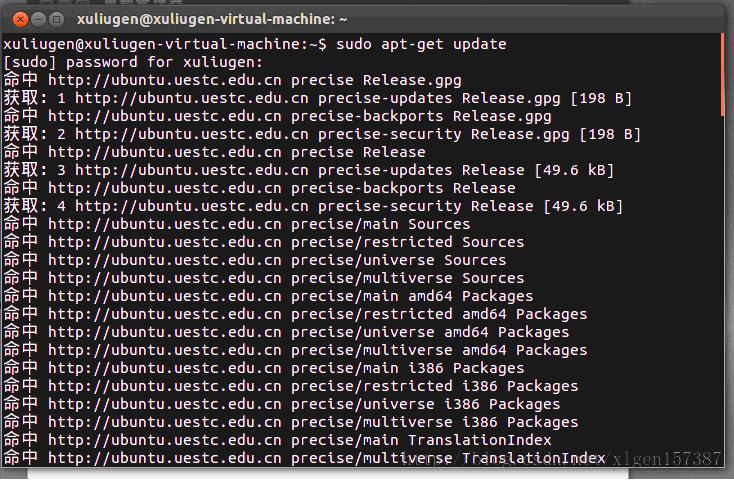
Task: Click the xuliugen-virtual-machine window title text
Action: click(x=212, y=19)
